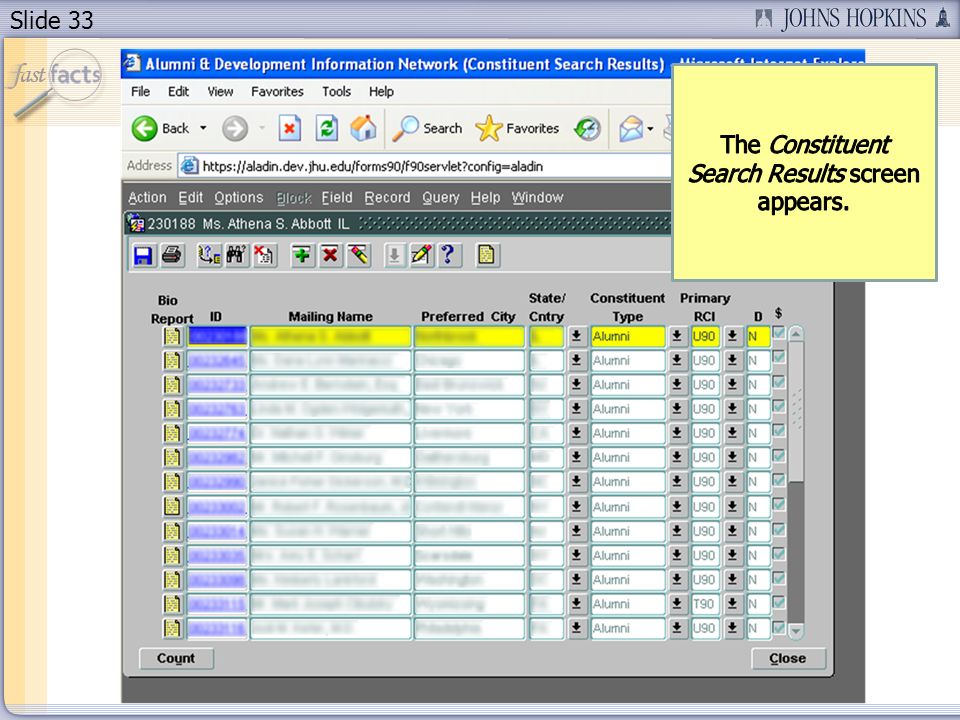
Task: Toggle the $ checkbox in the T90 row
Action: point(779,602)
